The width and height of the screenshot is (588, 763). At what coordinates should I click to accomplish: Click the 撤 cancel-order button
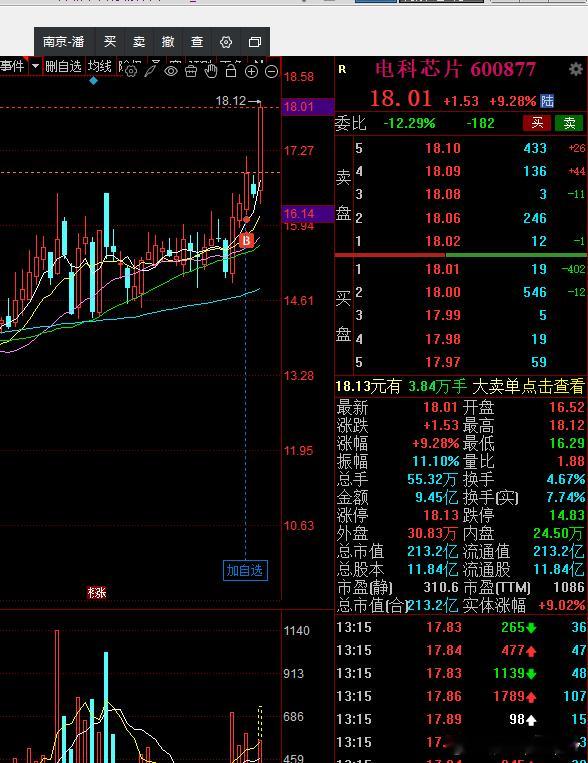pyautogui.click(x=168, y=42)
